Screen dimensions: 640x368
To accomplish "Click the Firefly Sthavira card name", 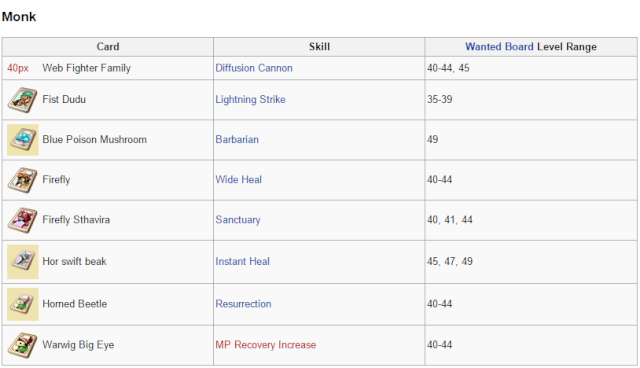I will pos(76,220).
